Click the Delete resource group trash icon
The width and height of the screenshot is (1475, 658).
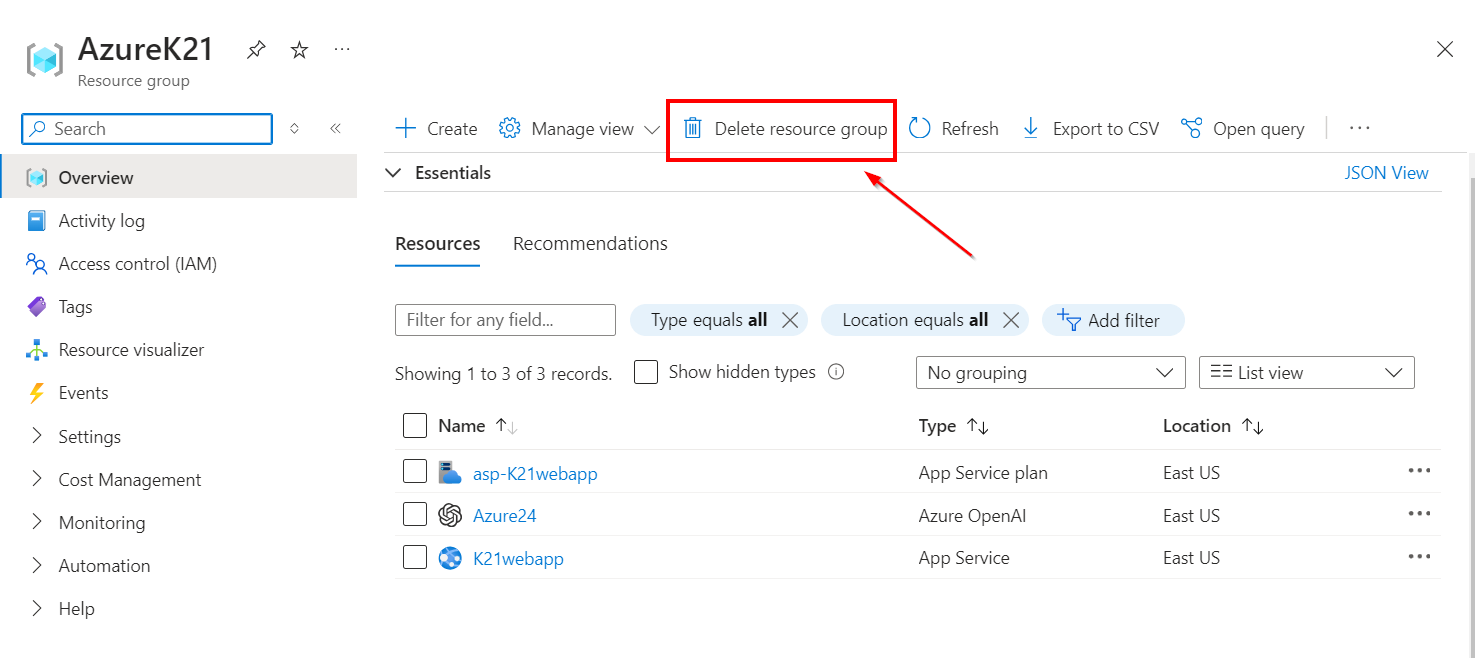692,129
